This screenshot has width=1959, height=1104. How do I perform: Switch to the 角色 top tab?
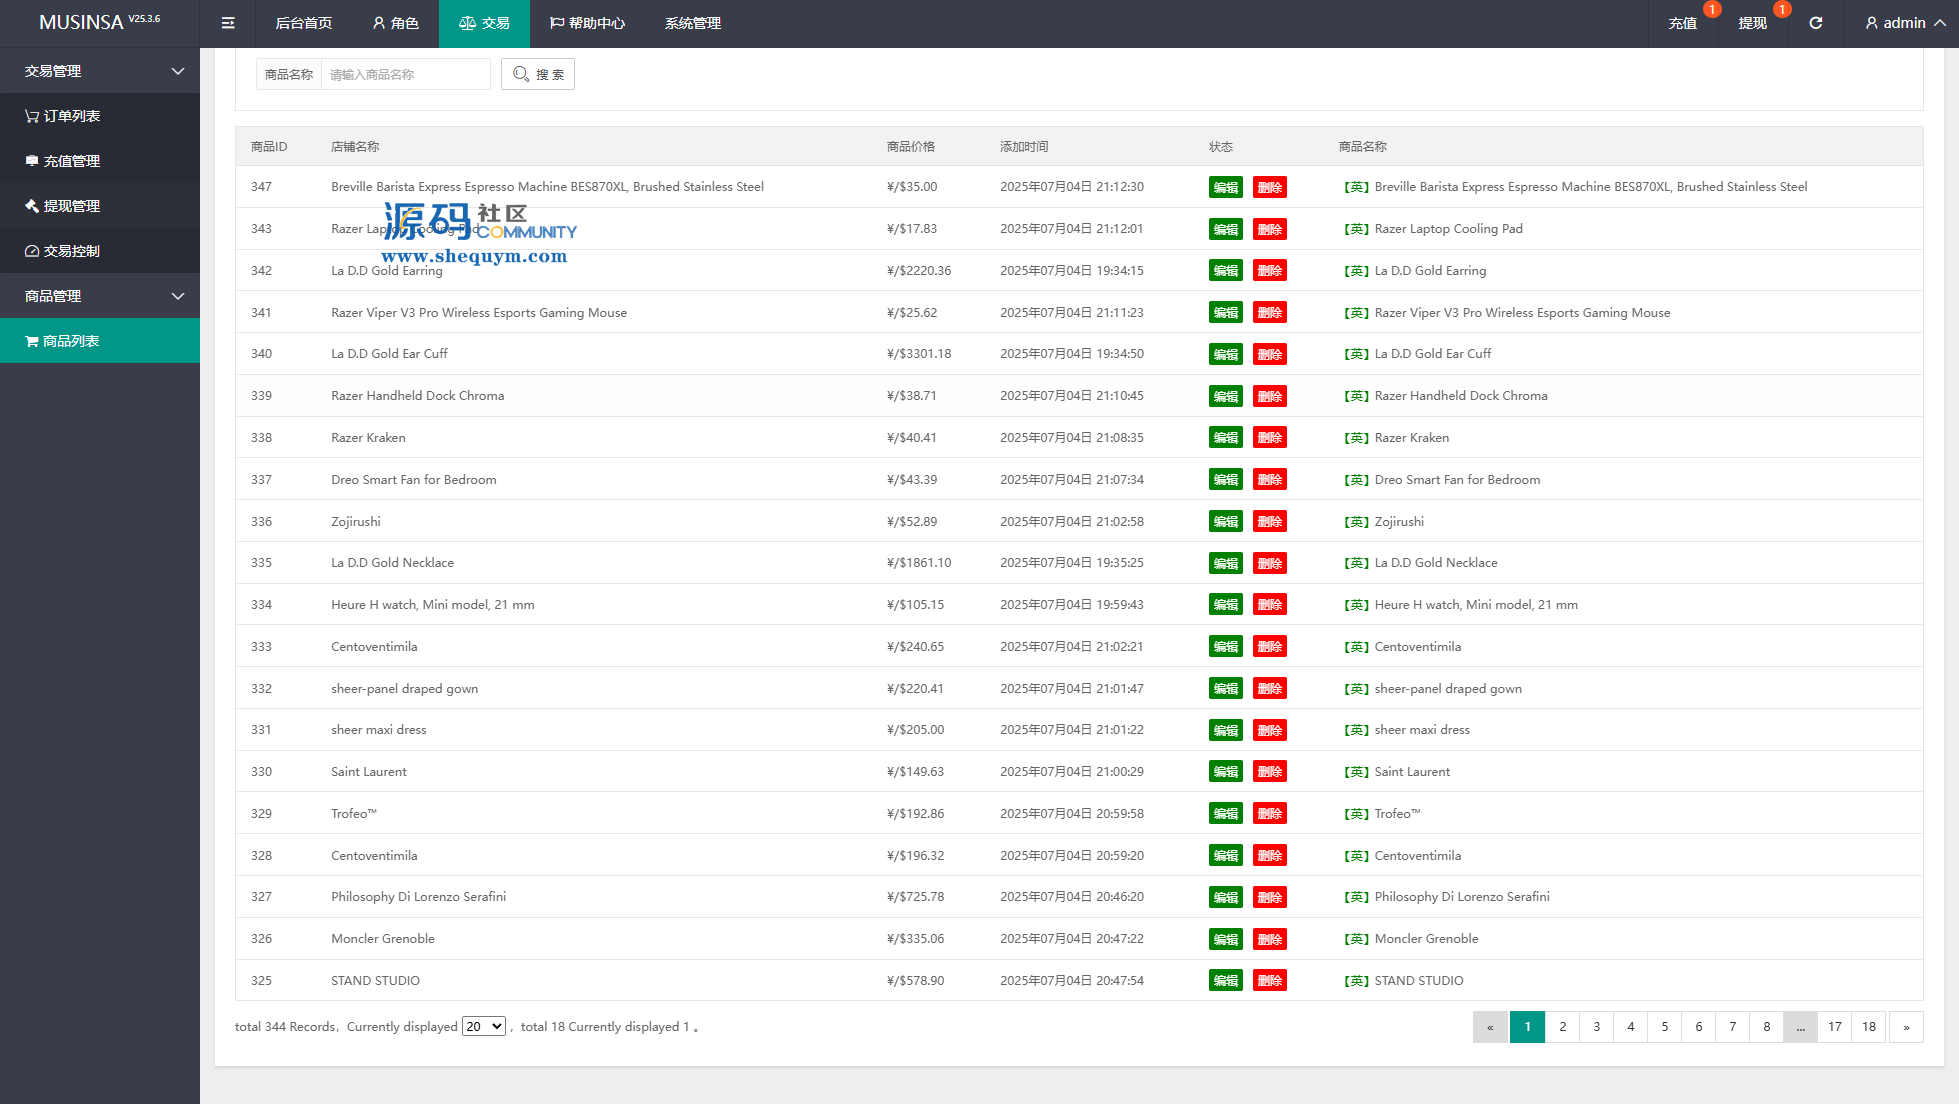point(395,23)
